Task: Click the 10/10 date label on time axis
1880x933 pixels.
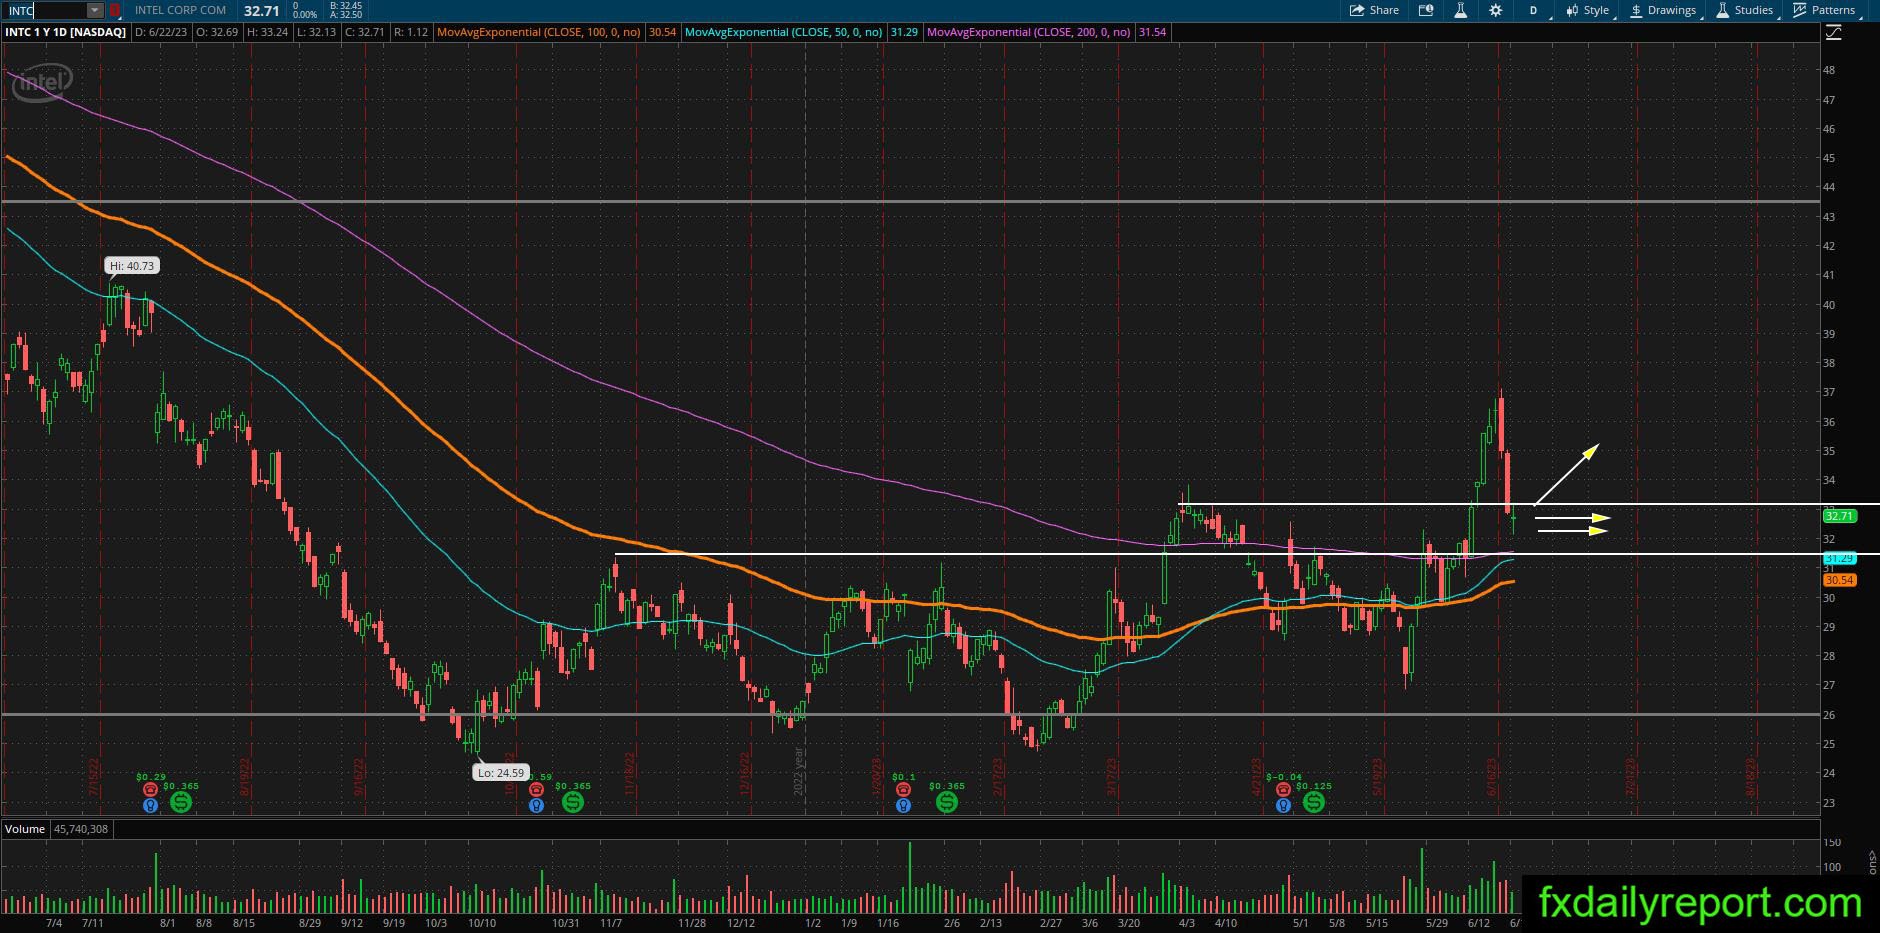Action: click(x=482, y=923)
